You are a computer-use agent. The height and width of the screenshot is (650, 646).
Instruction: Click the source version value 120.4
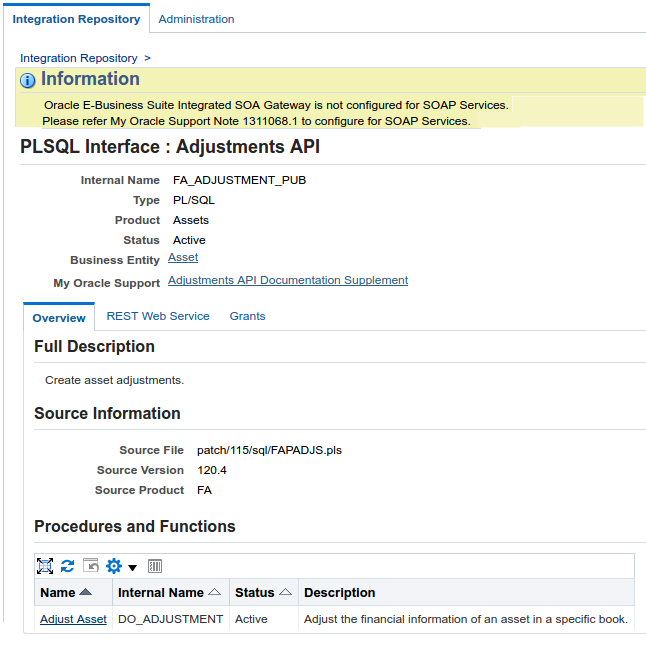click(x=212, y=470)
